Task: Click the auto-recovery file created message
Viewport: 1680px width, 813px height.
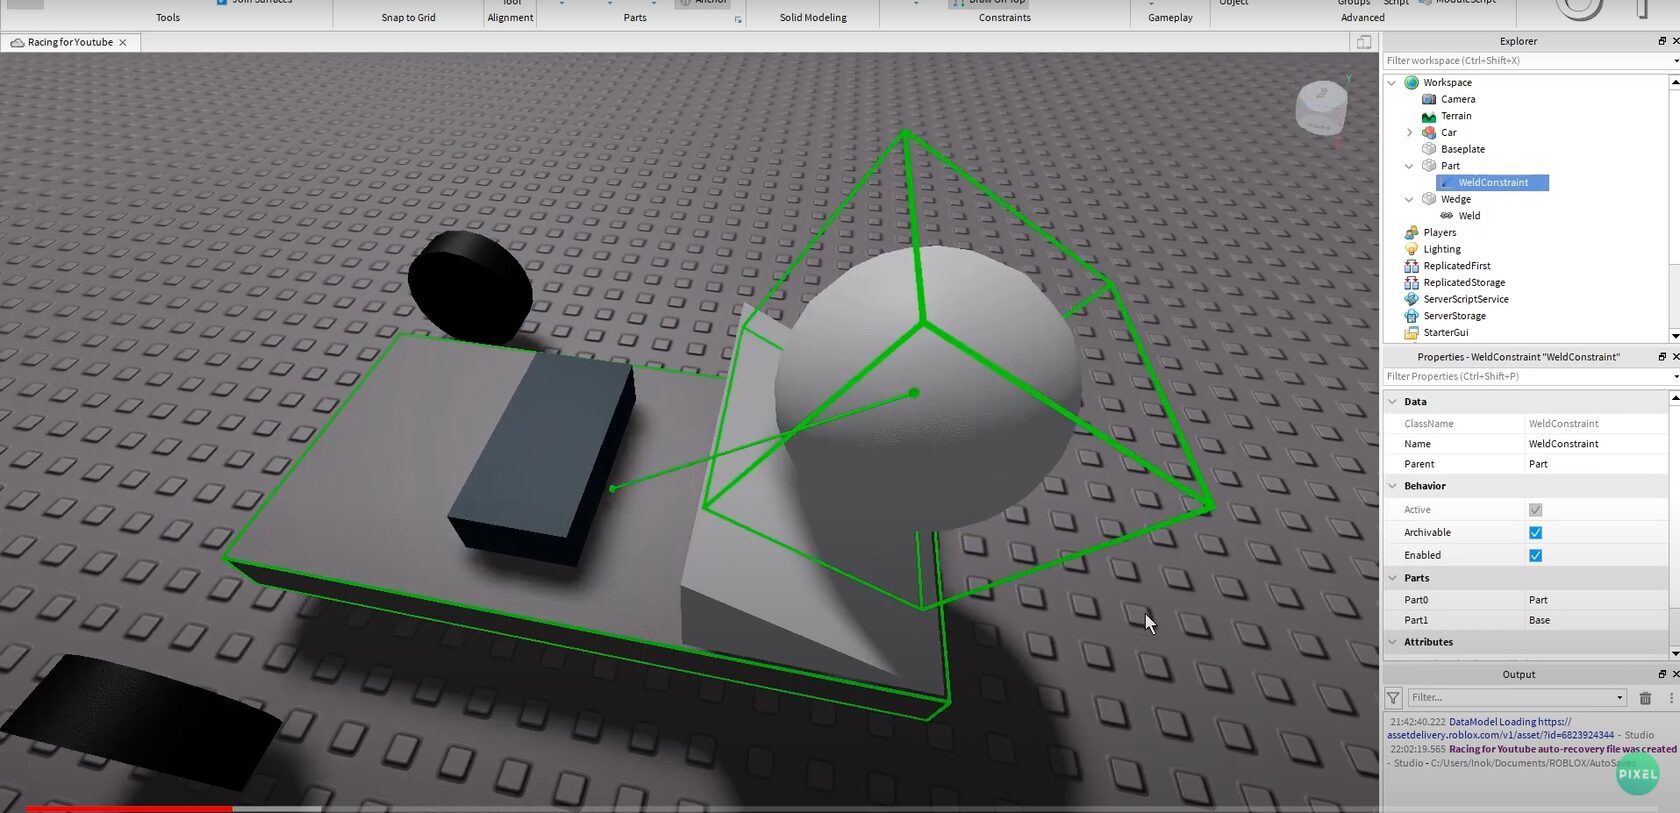Action: 1562,749
